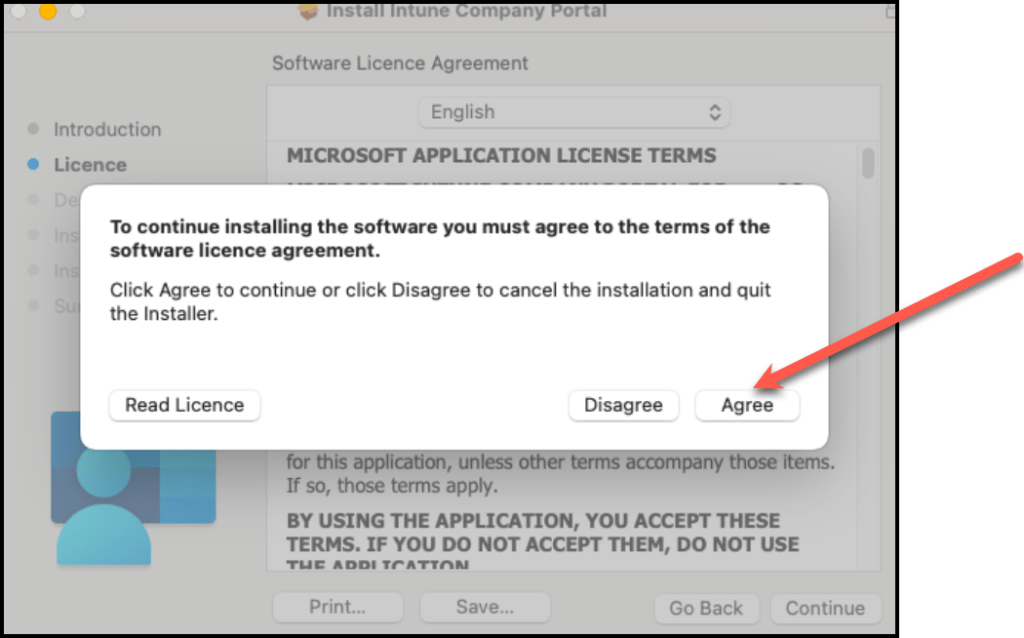Open the Read Licence button
The height and width of the screenshot is (638, 1024).
pyautogui.click(x=184, y=405)
